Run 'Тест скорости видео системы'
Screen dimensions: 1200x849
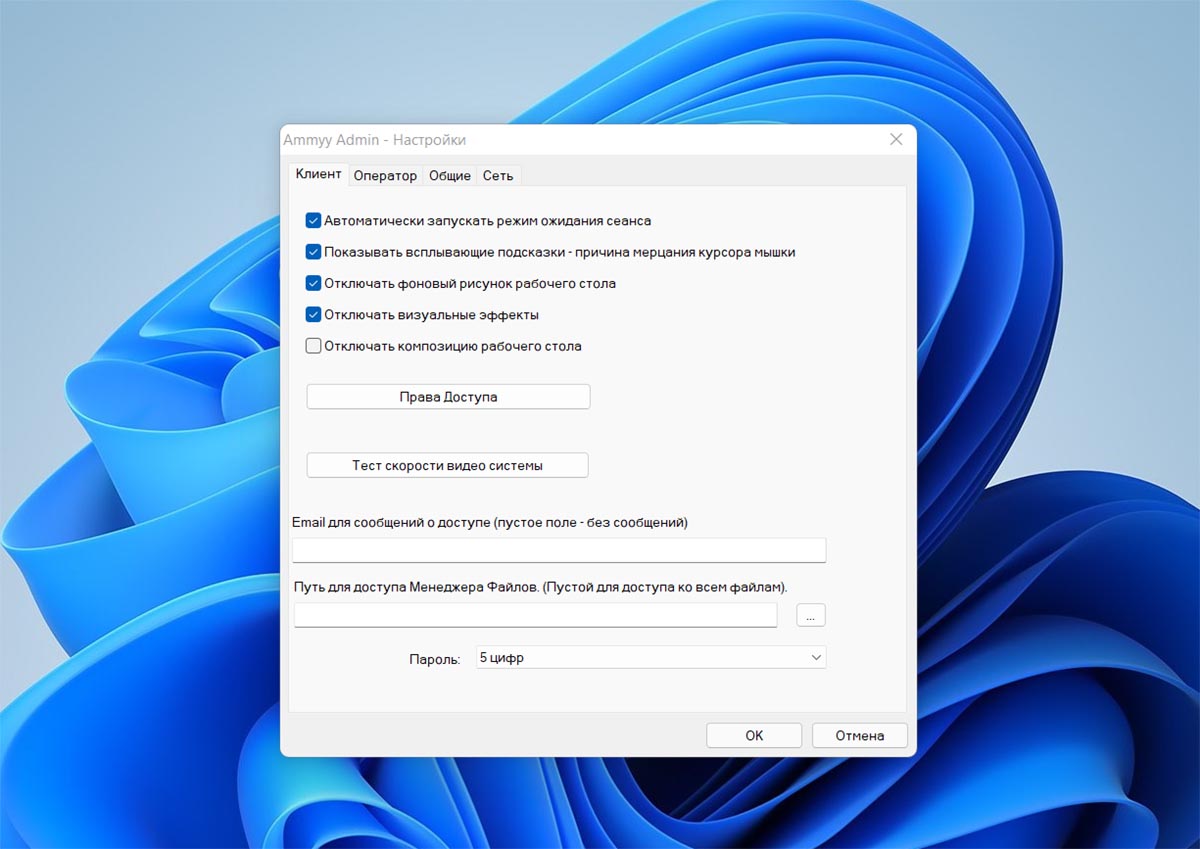tap(447, 465)
